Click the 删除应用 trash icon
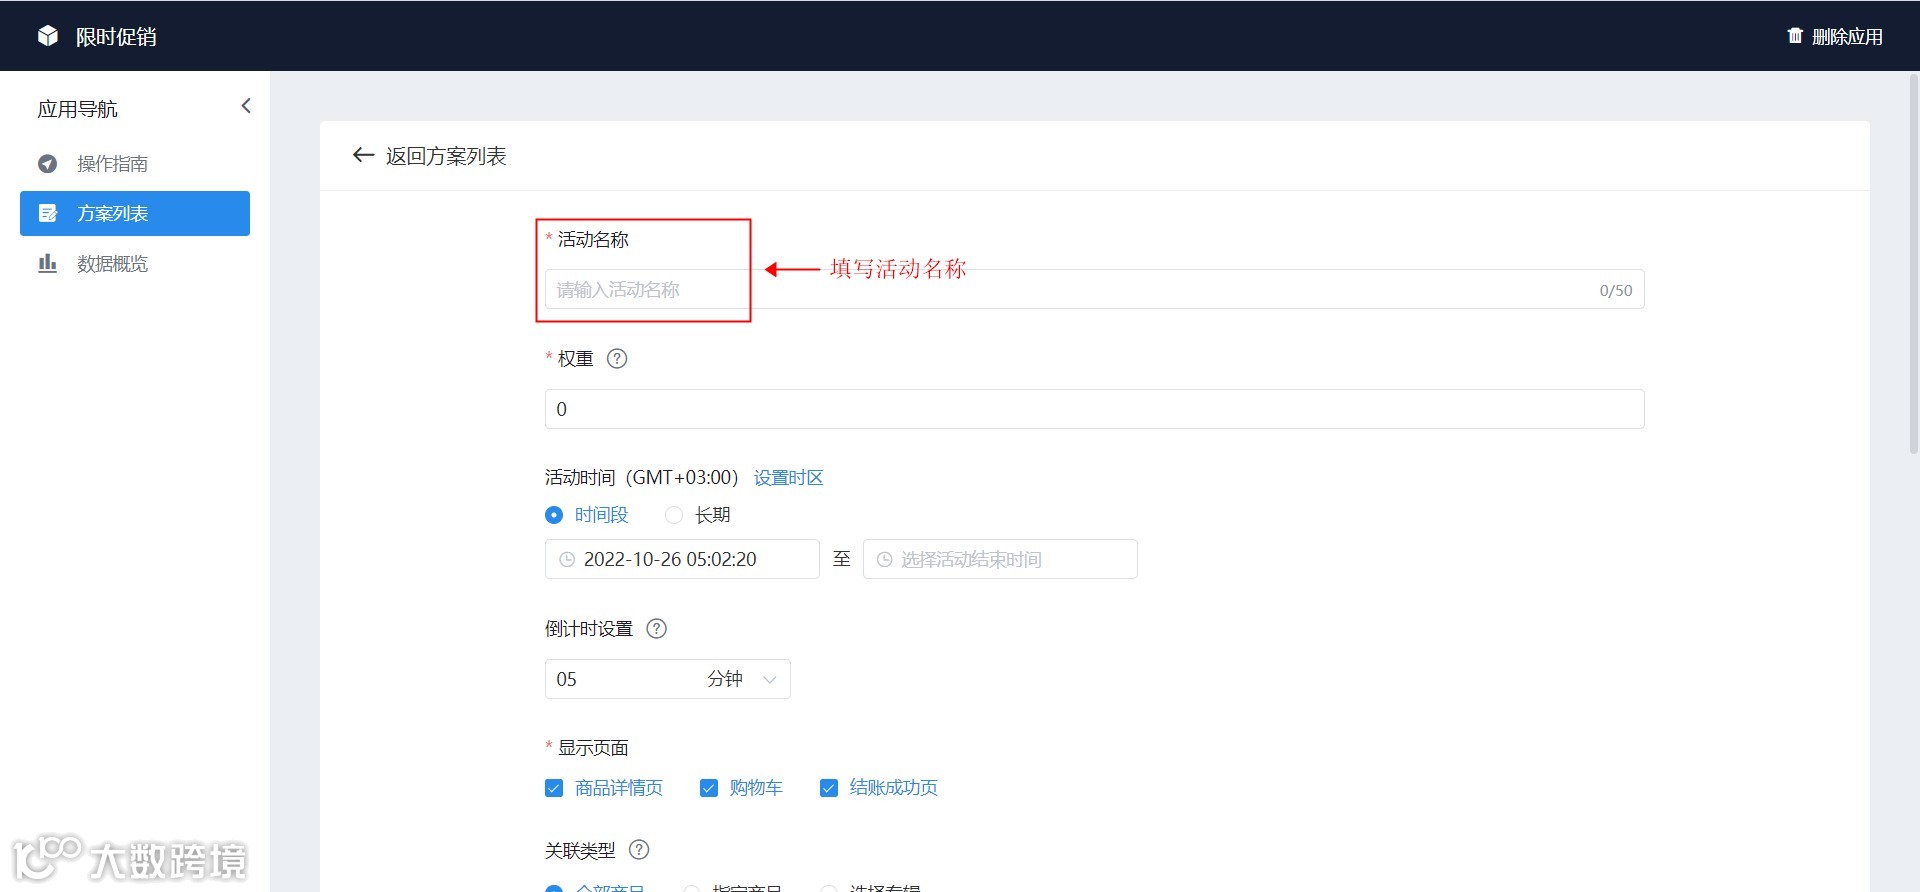This screenshot has width=1920, height=892. [x=1795, y=36]
